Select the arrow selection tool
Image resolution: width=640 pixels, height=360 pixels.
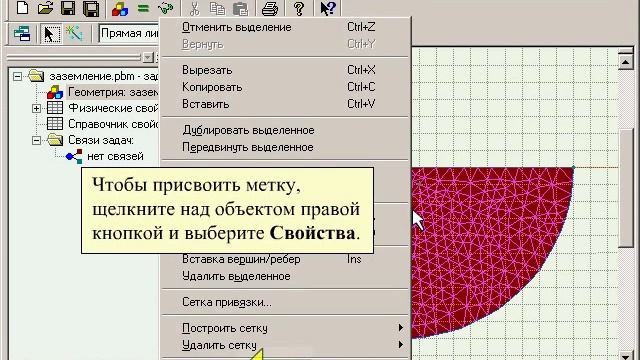(51, 33)
